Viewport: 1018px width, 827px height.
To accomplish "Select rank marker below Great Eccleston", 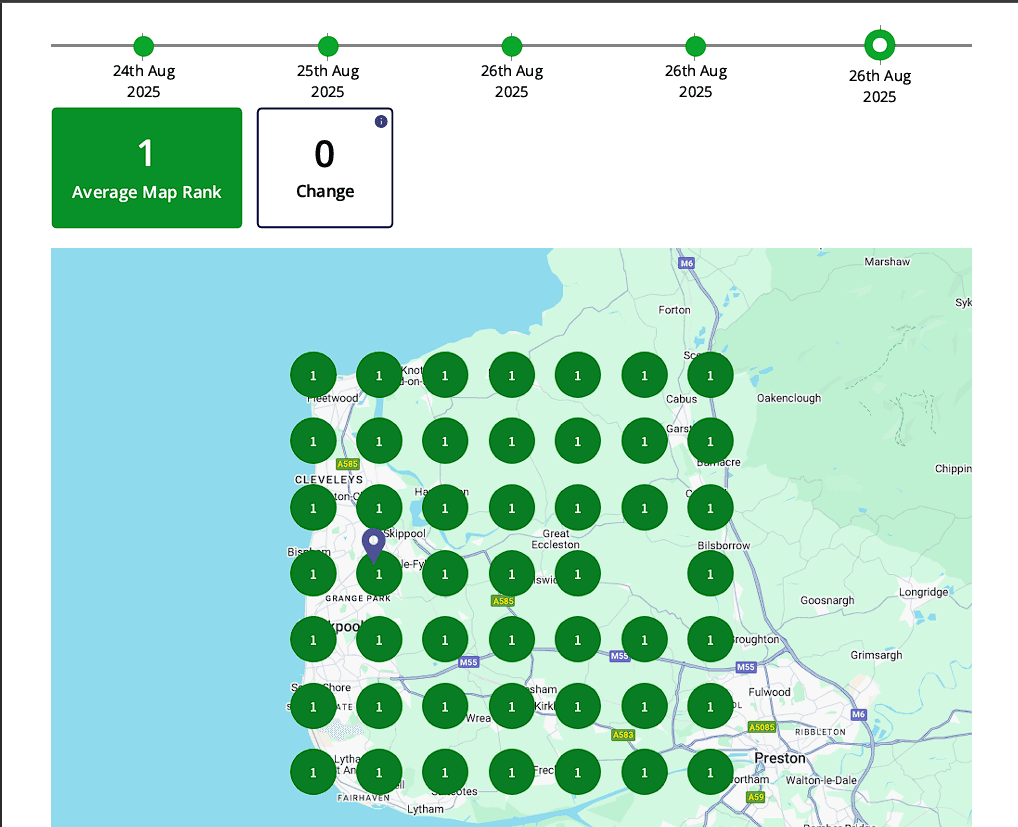I will 577,574.
